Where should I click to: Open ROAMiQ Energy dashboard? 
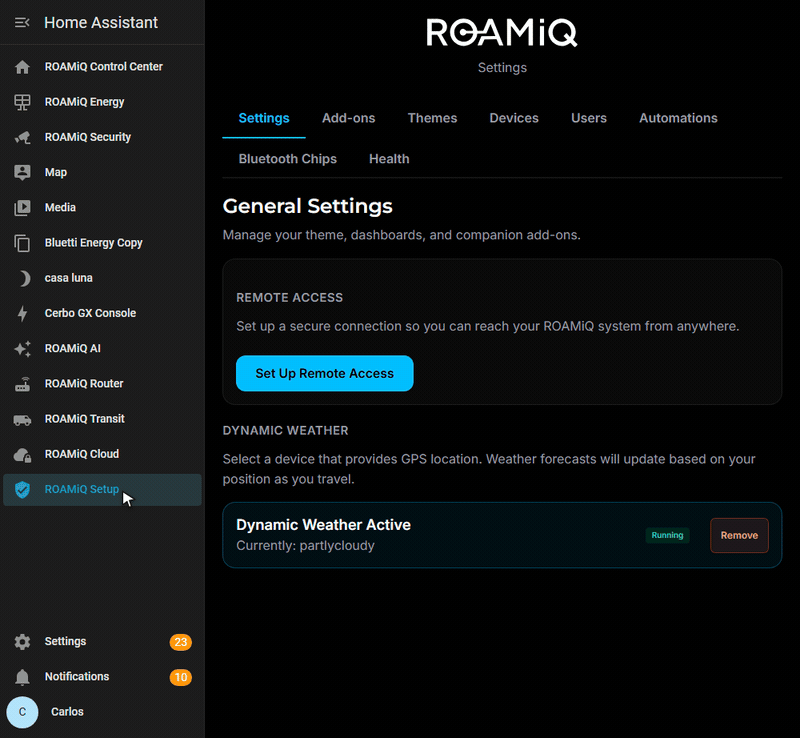pos(84,102)
